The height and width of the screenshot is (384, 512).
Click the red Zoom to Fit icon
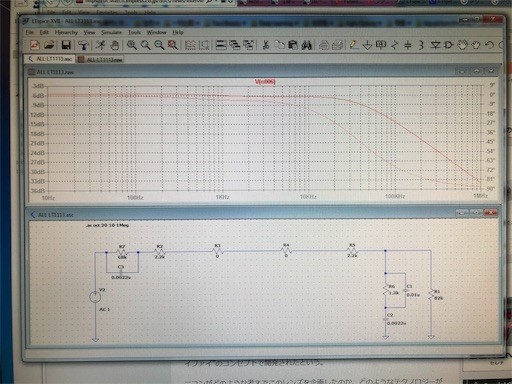[173, 45]
